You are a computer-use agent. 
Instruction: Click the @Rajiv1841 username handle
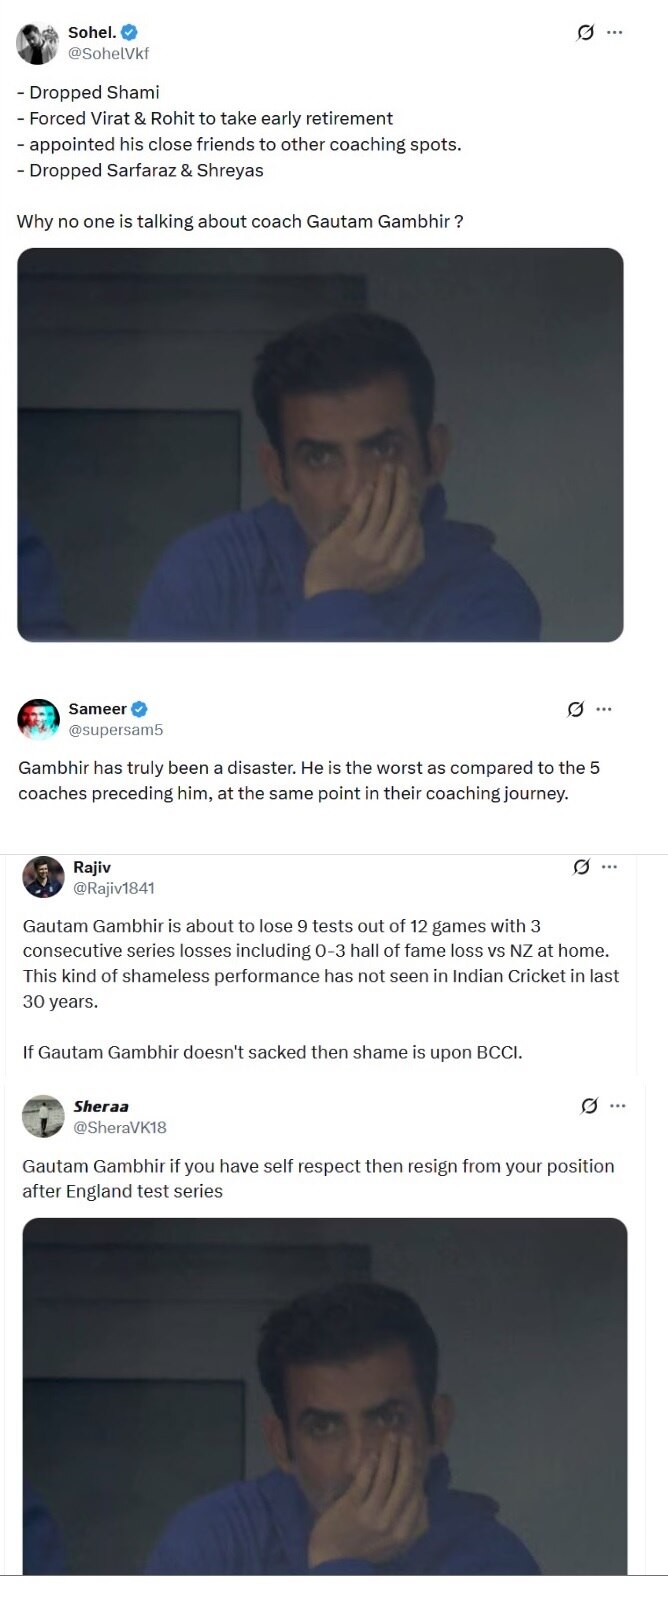pyautogui.click(x=114, y=887)
